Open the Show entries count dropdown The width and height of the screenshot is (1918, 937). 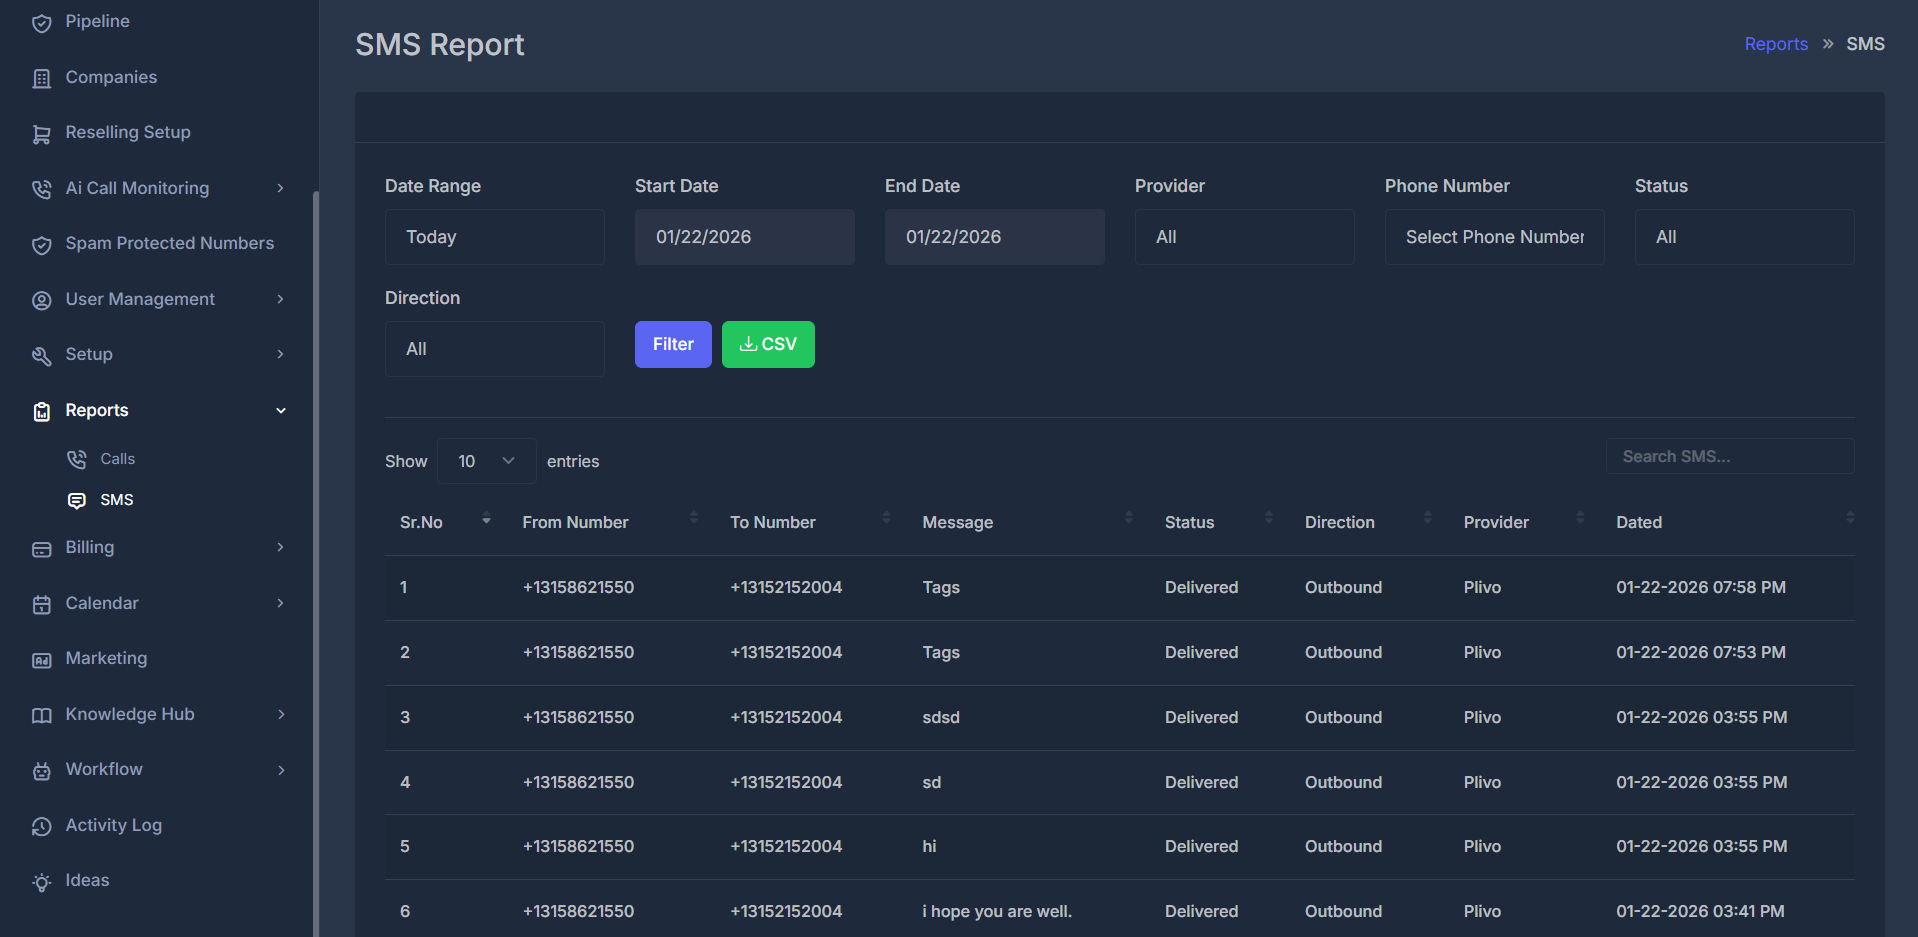click(x=486, y=461)
